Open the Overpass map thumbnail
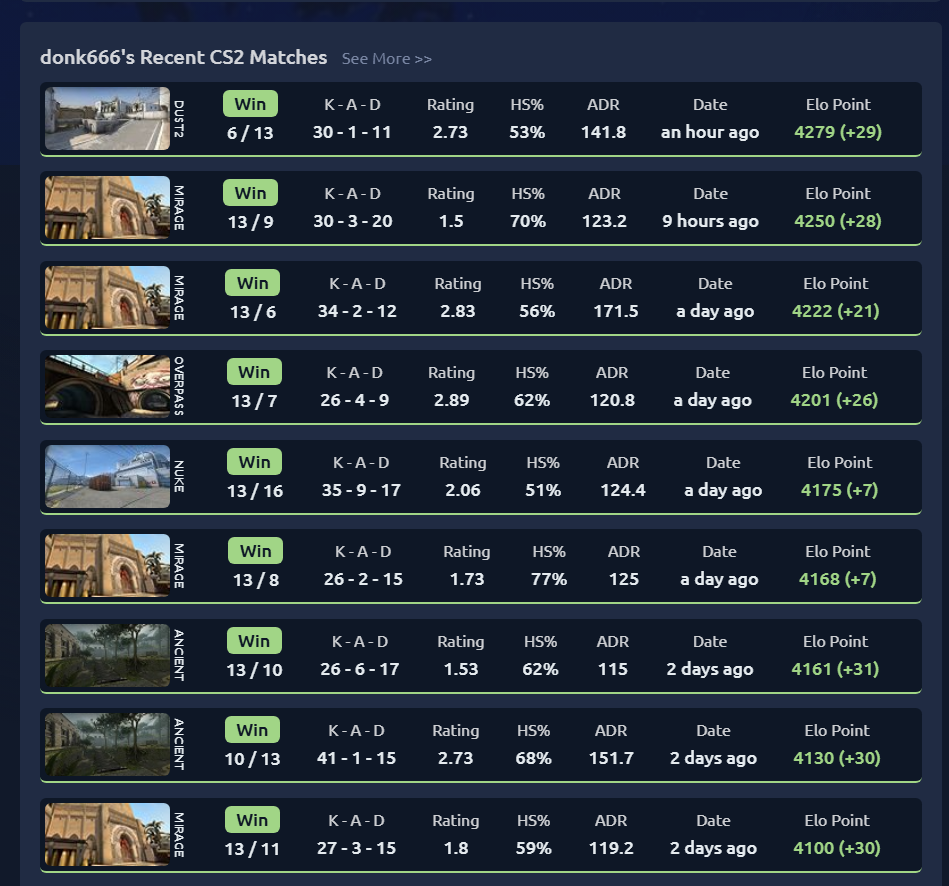Image resolution: width=949 pixels, height=886 pixels. (107, 386)
